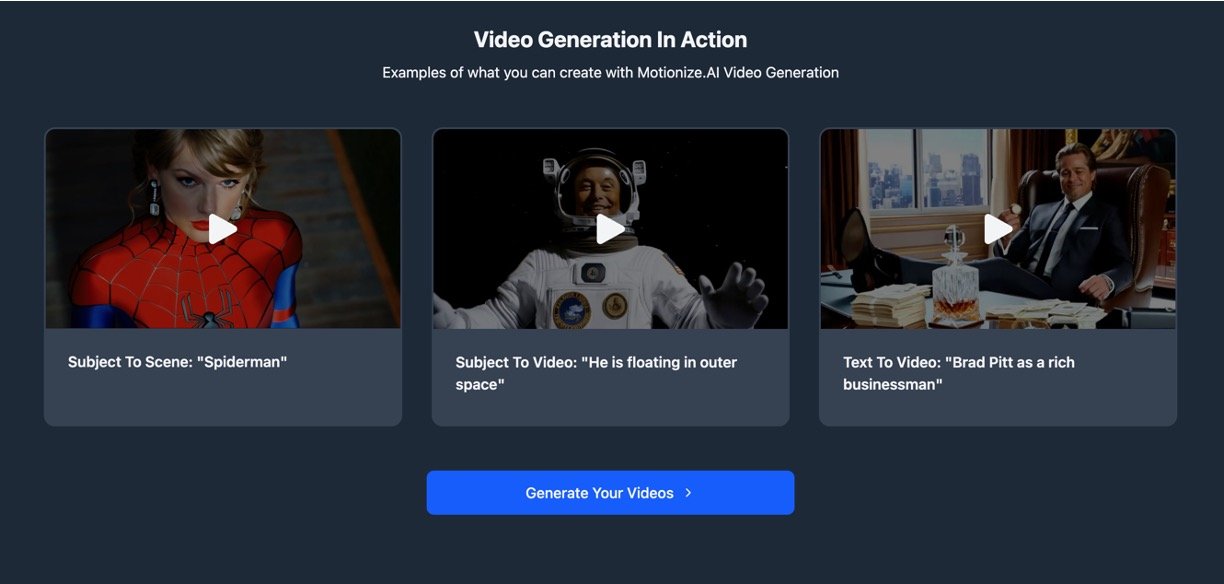Screen dimensions: 1224x584
Task: Click the dangling earring in the Spiderman thumbnail
Action: (154, 197)
